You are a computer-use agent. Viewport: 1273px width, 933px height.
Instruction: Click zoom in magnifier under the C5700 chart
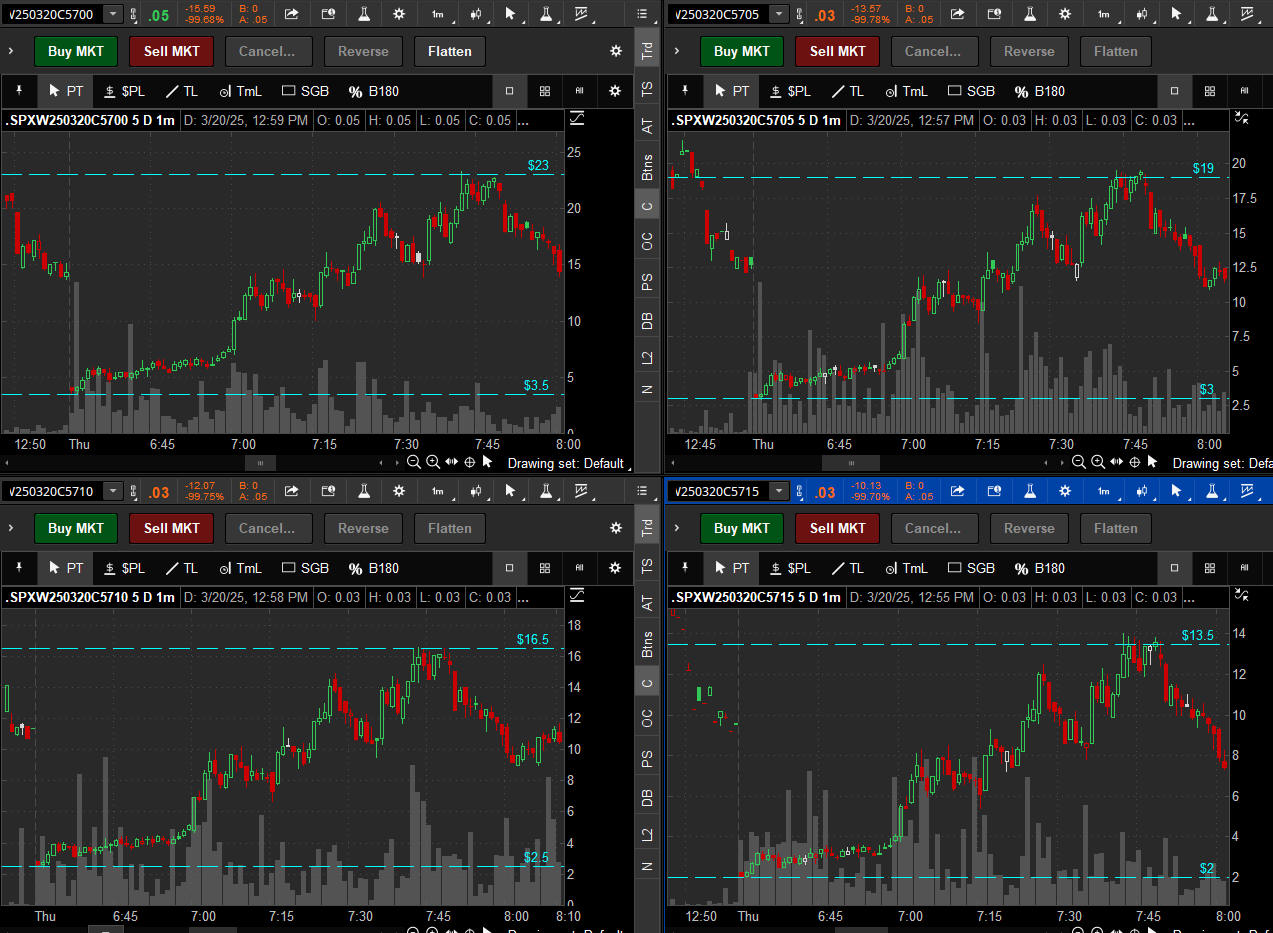tap(433, 462)
